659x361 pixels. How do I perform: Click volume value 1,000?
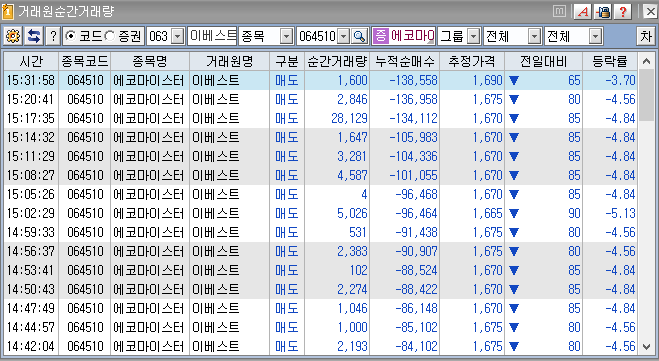coord(352,327)
